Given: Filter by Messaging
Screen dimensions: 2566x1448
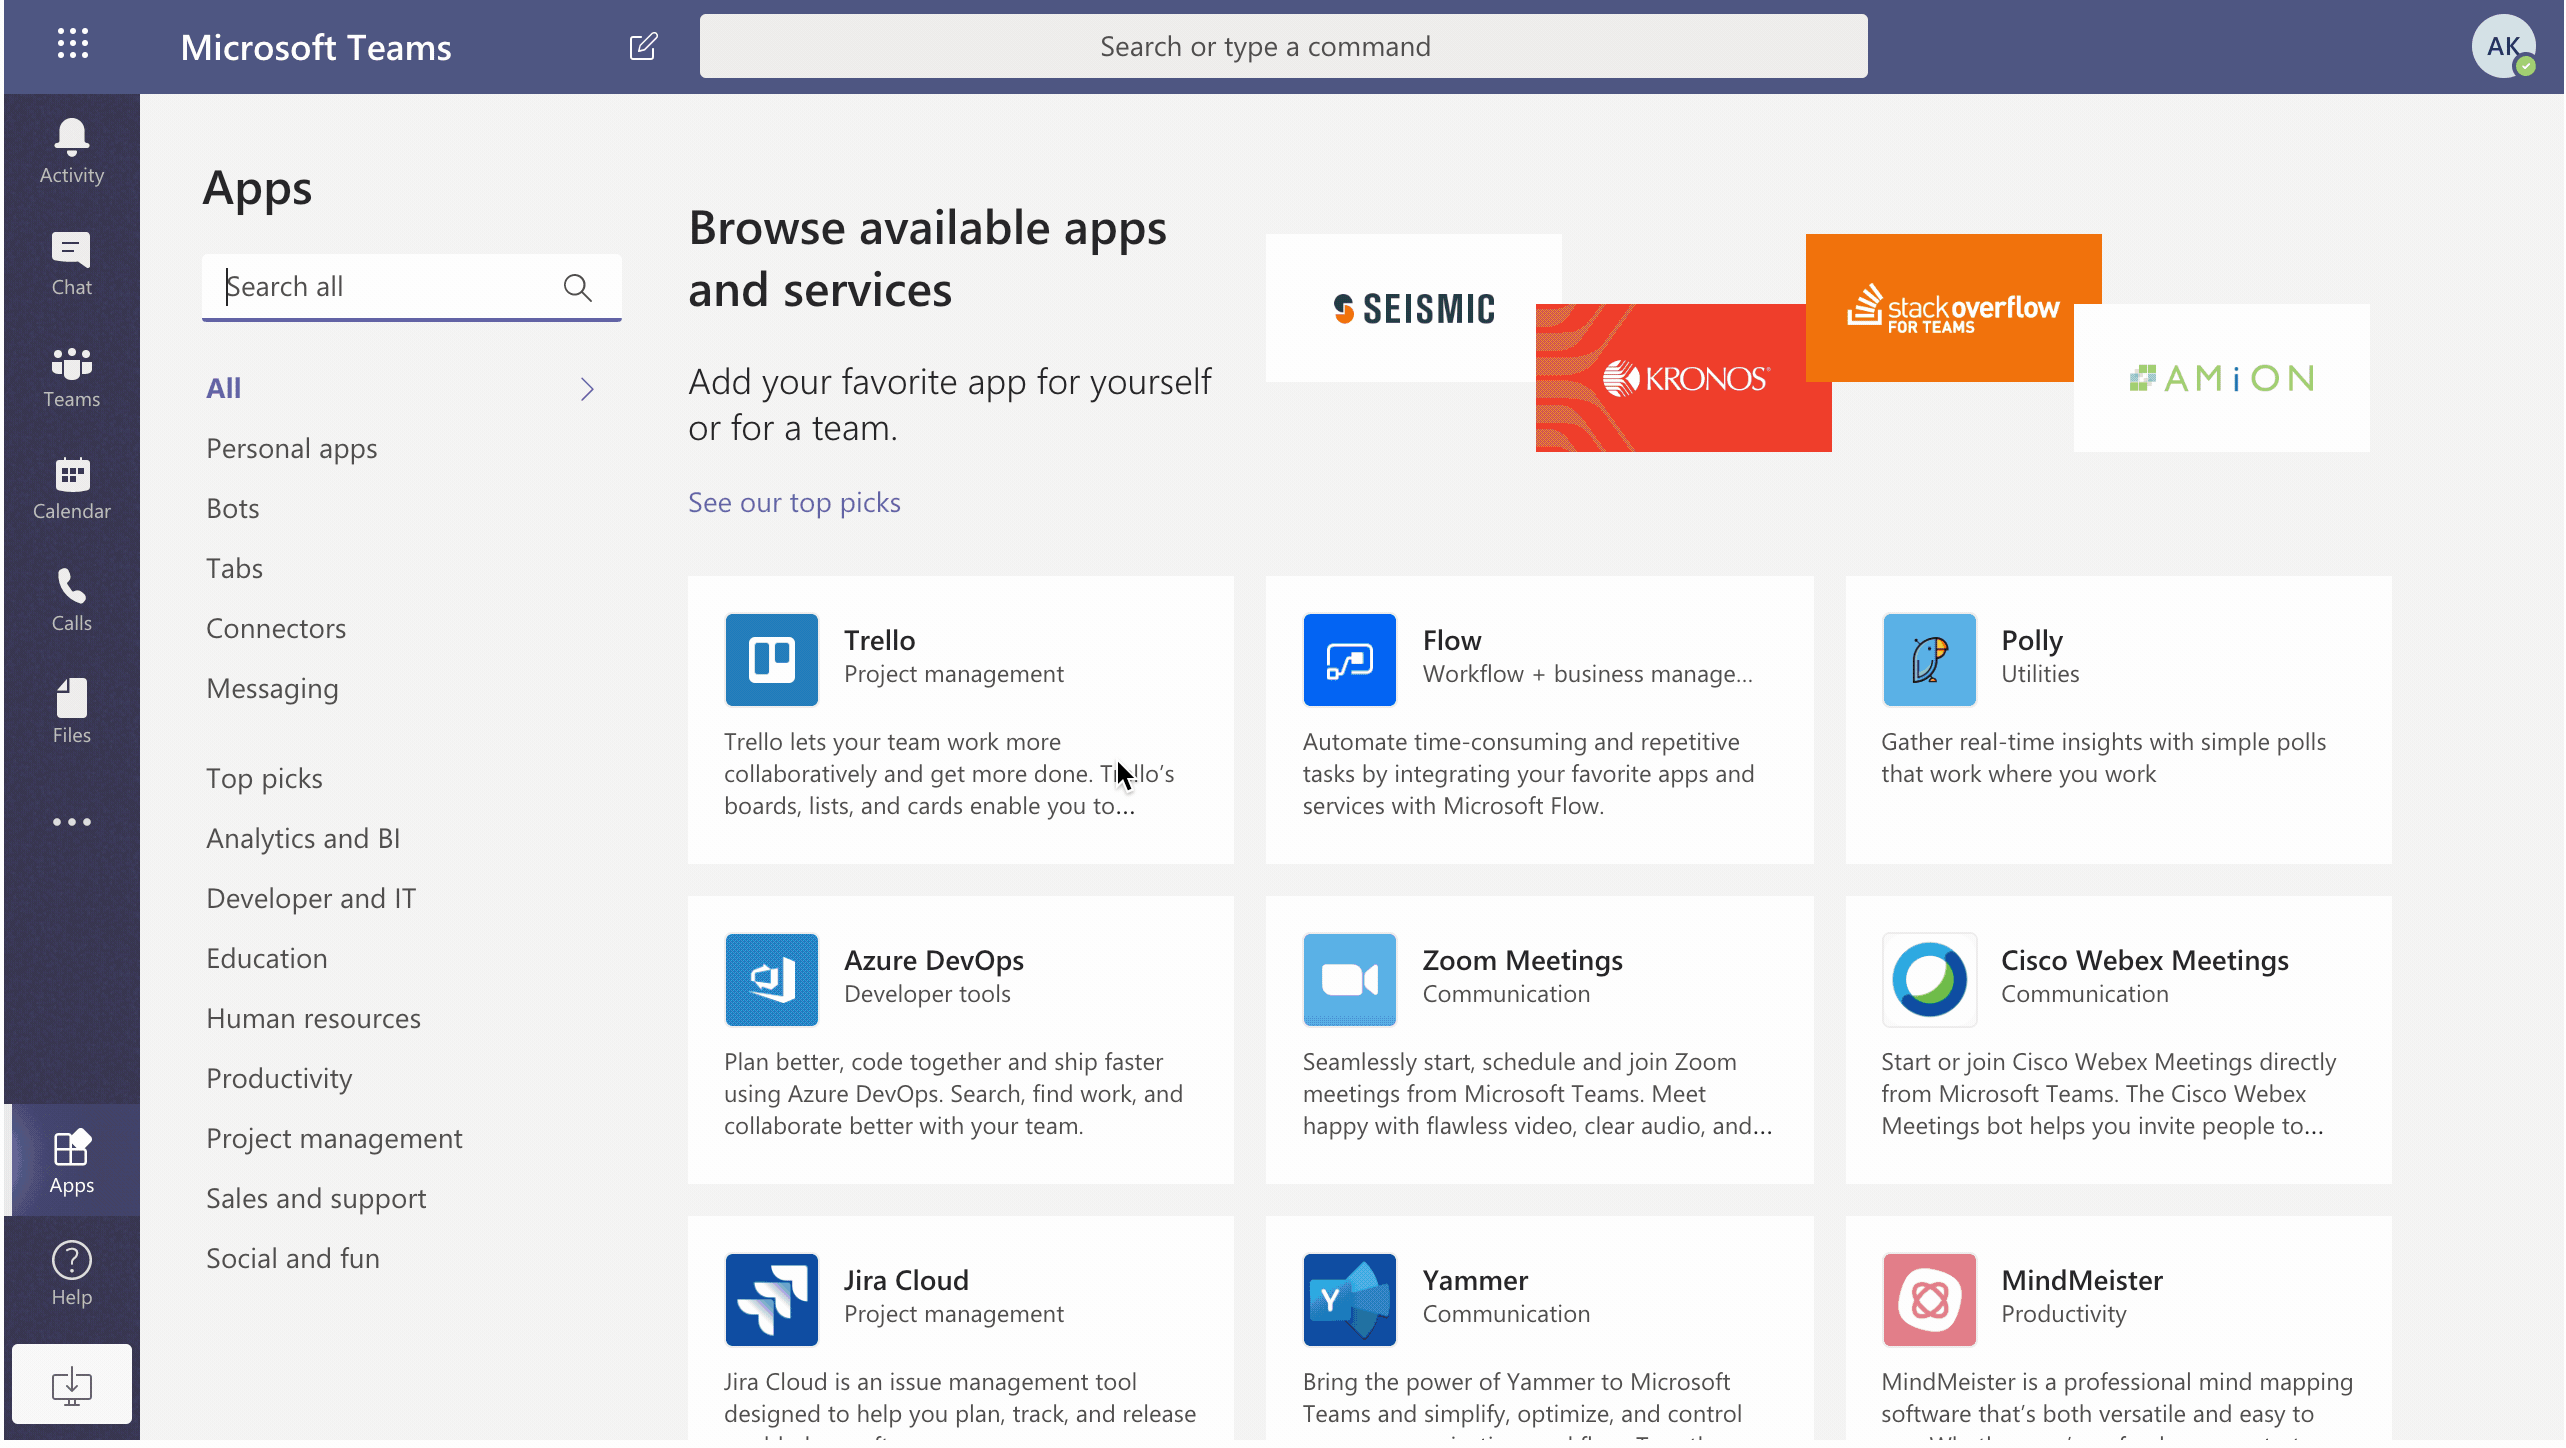Looking at the screenshot, I should [272, 689].
